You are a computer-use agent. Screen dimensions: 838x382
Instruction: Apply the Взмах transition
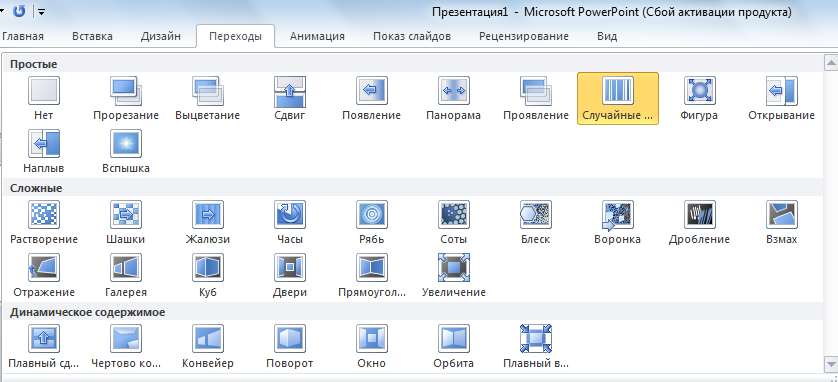pyautogui.click(x=781, y=222)
